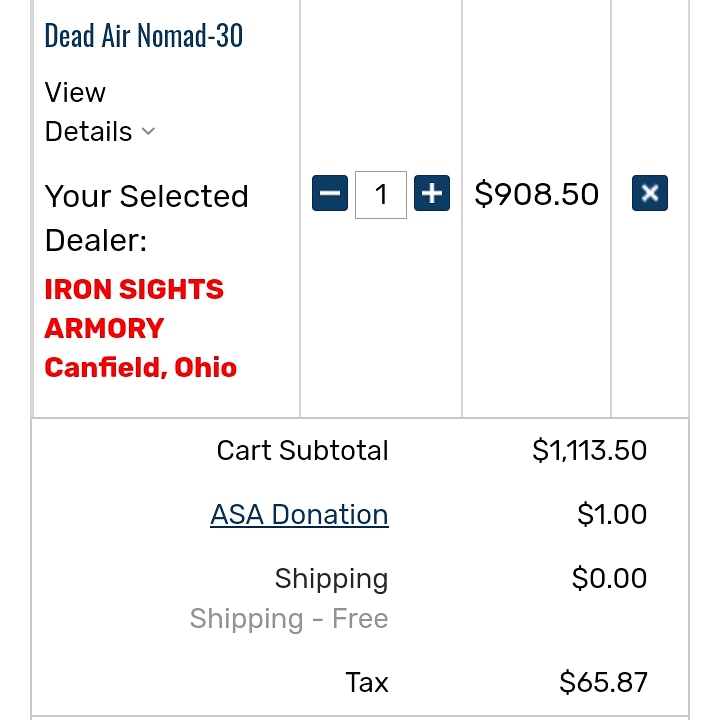Click the Shipping label
The width and height of the screenshot is (720, 720).
[x=332, y=579]
